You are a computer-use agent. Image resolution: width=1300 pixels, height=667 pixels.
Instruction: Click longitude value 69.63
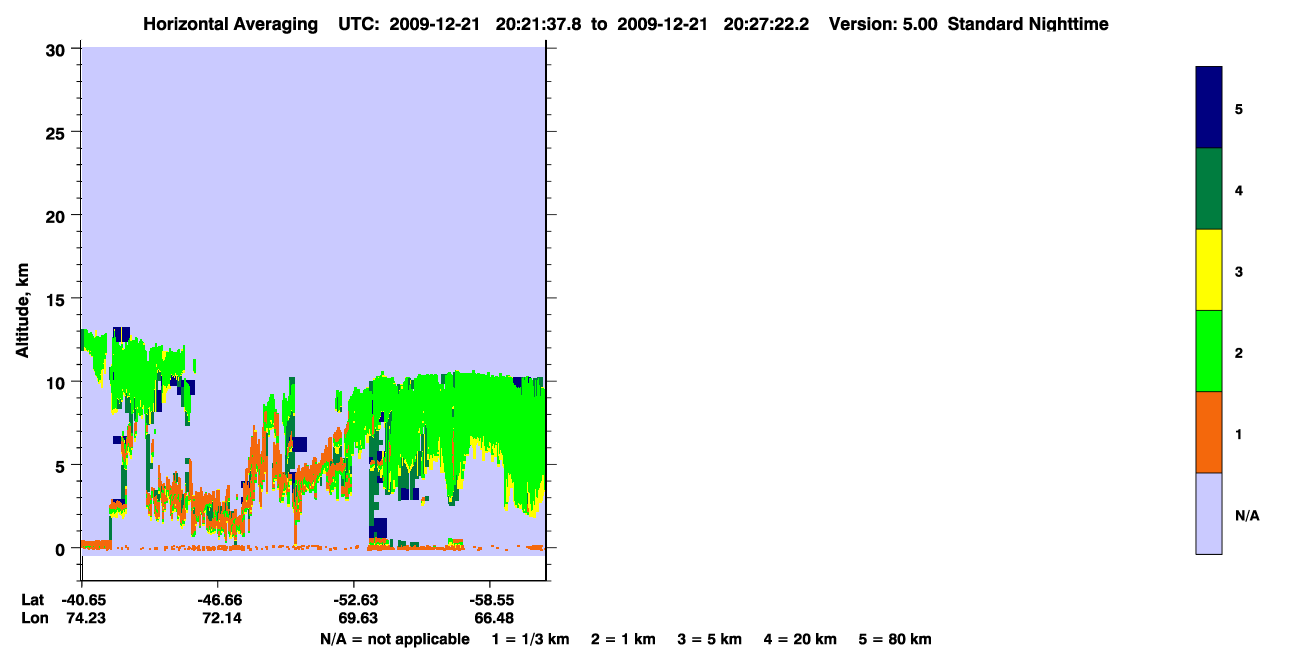coord(356,618)
